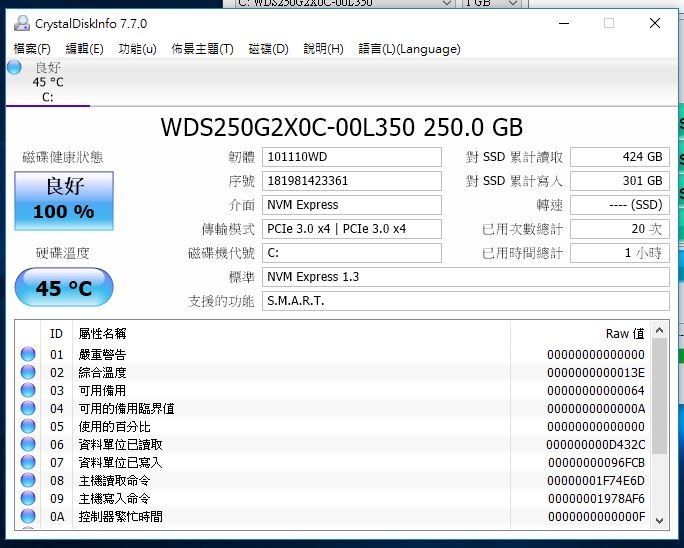Select row 資料單位已寫入 in attribute list
Viewport: 684px width, 548px height.
click(x=333, y=462)
